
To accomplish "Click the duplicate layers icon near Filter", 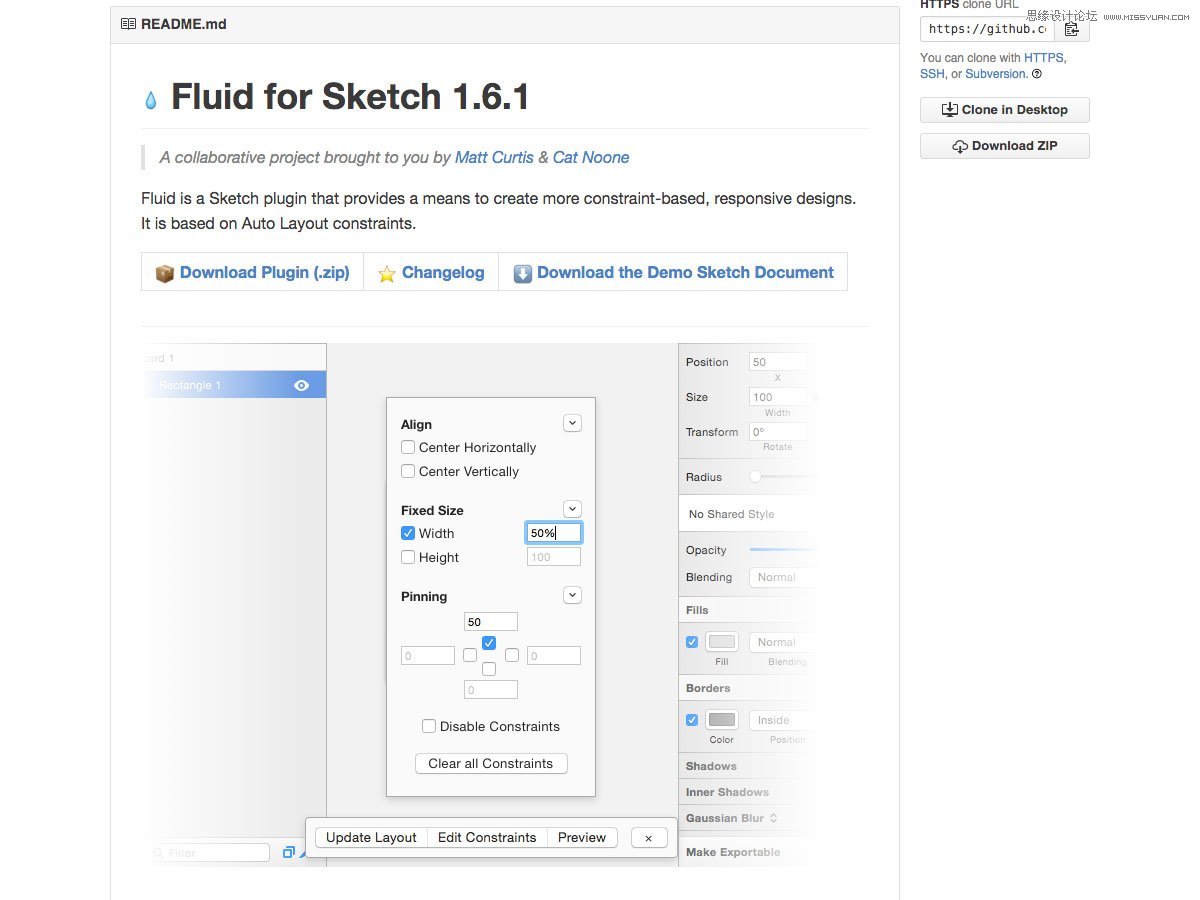I will click(x=289, y=852).
